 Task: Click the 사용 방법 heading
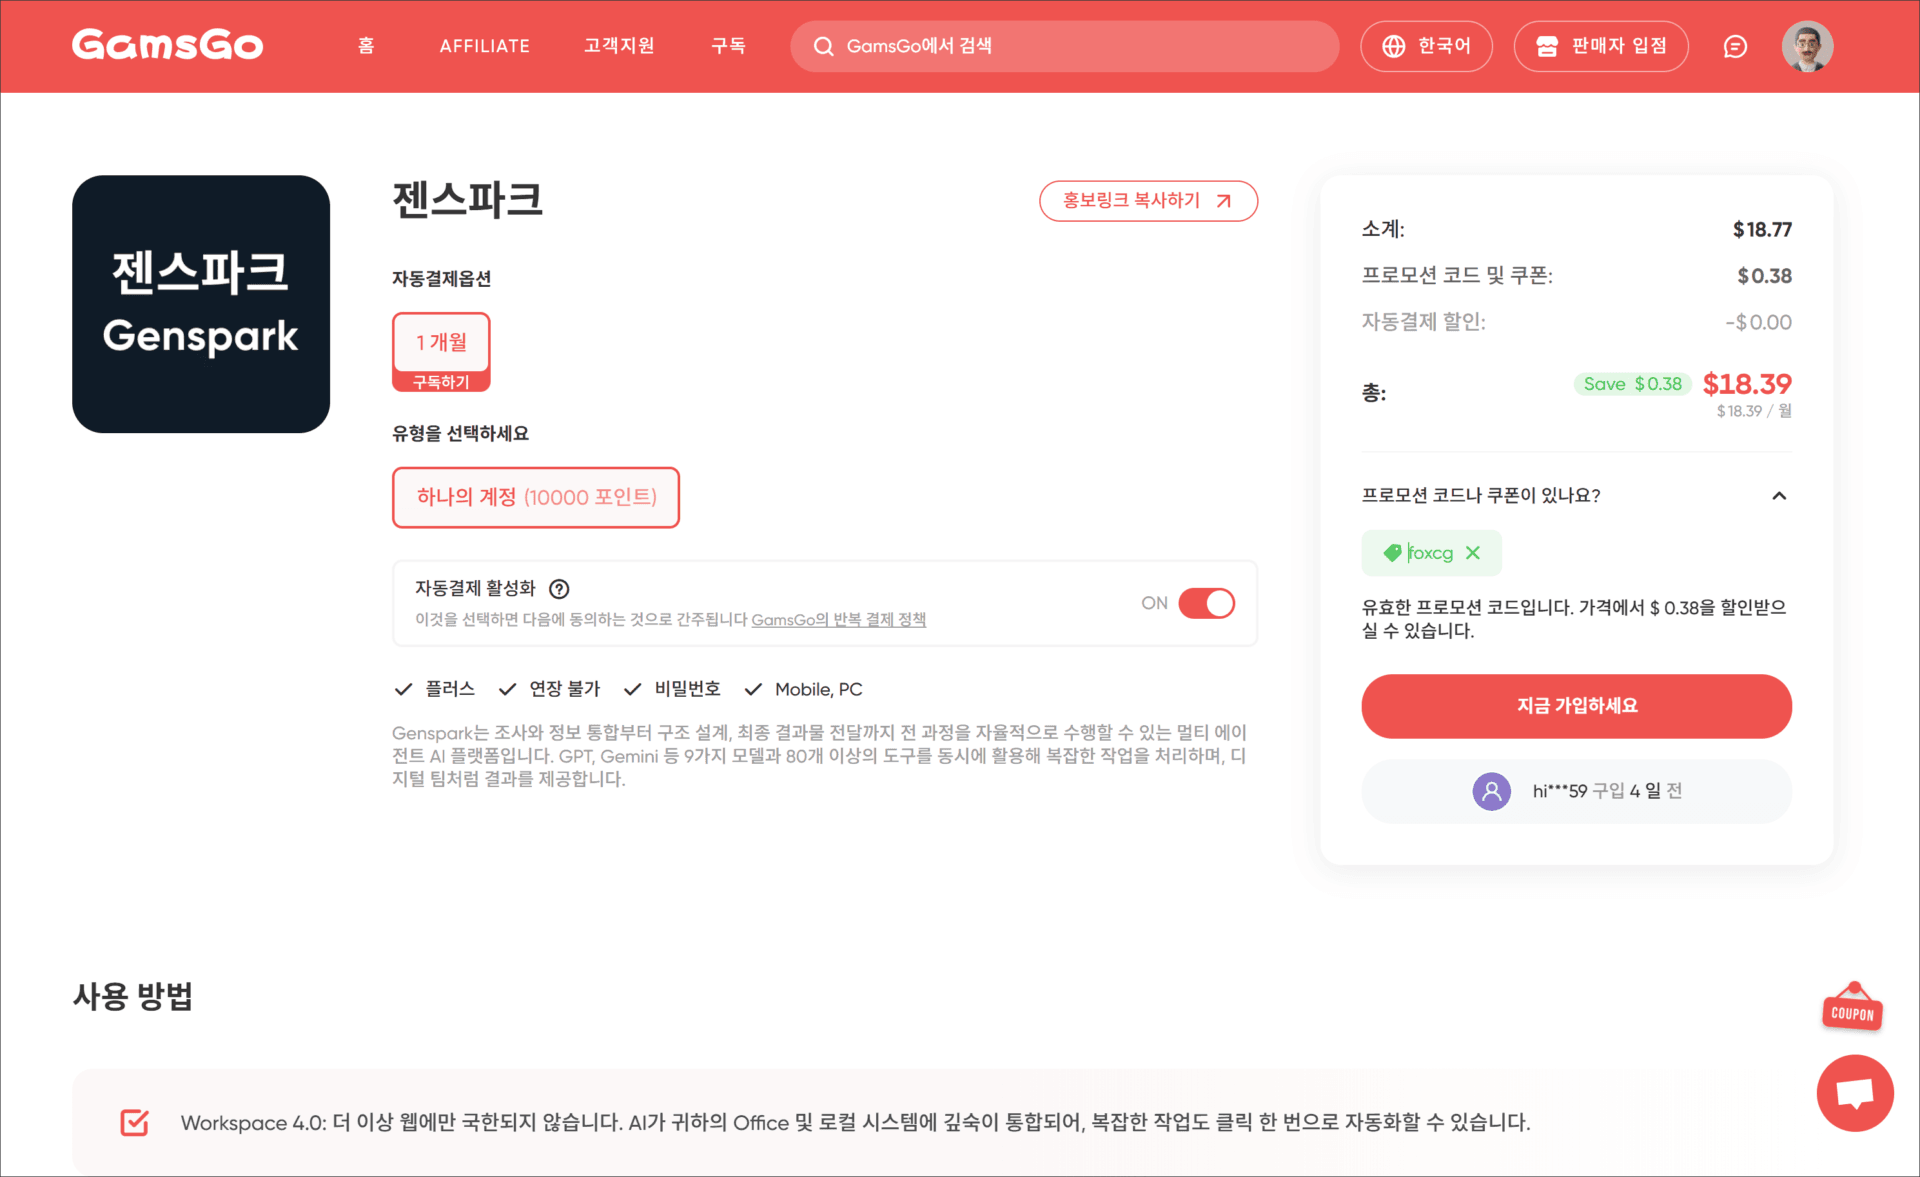(133, 996)
